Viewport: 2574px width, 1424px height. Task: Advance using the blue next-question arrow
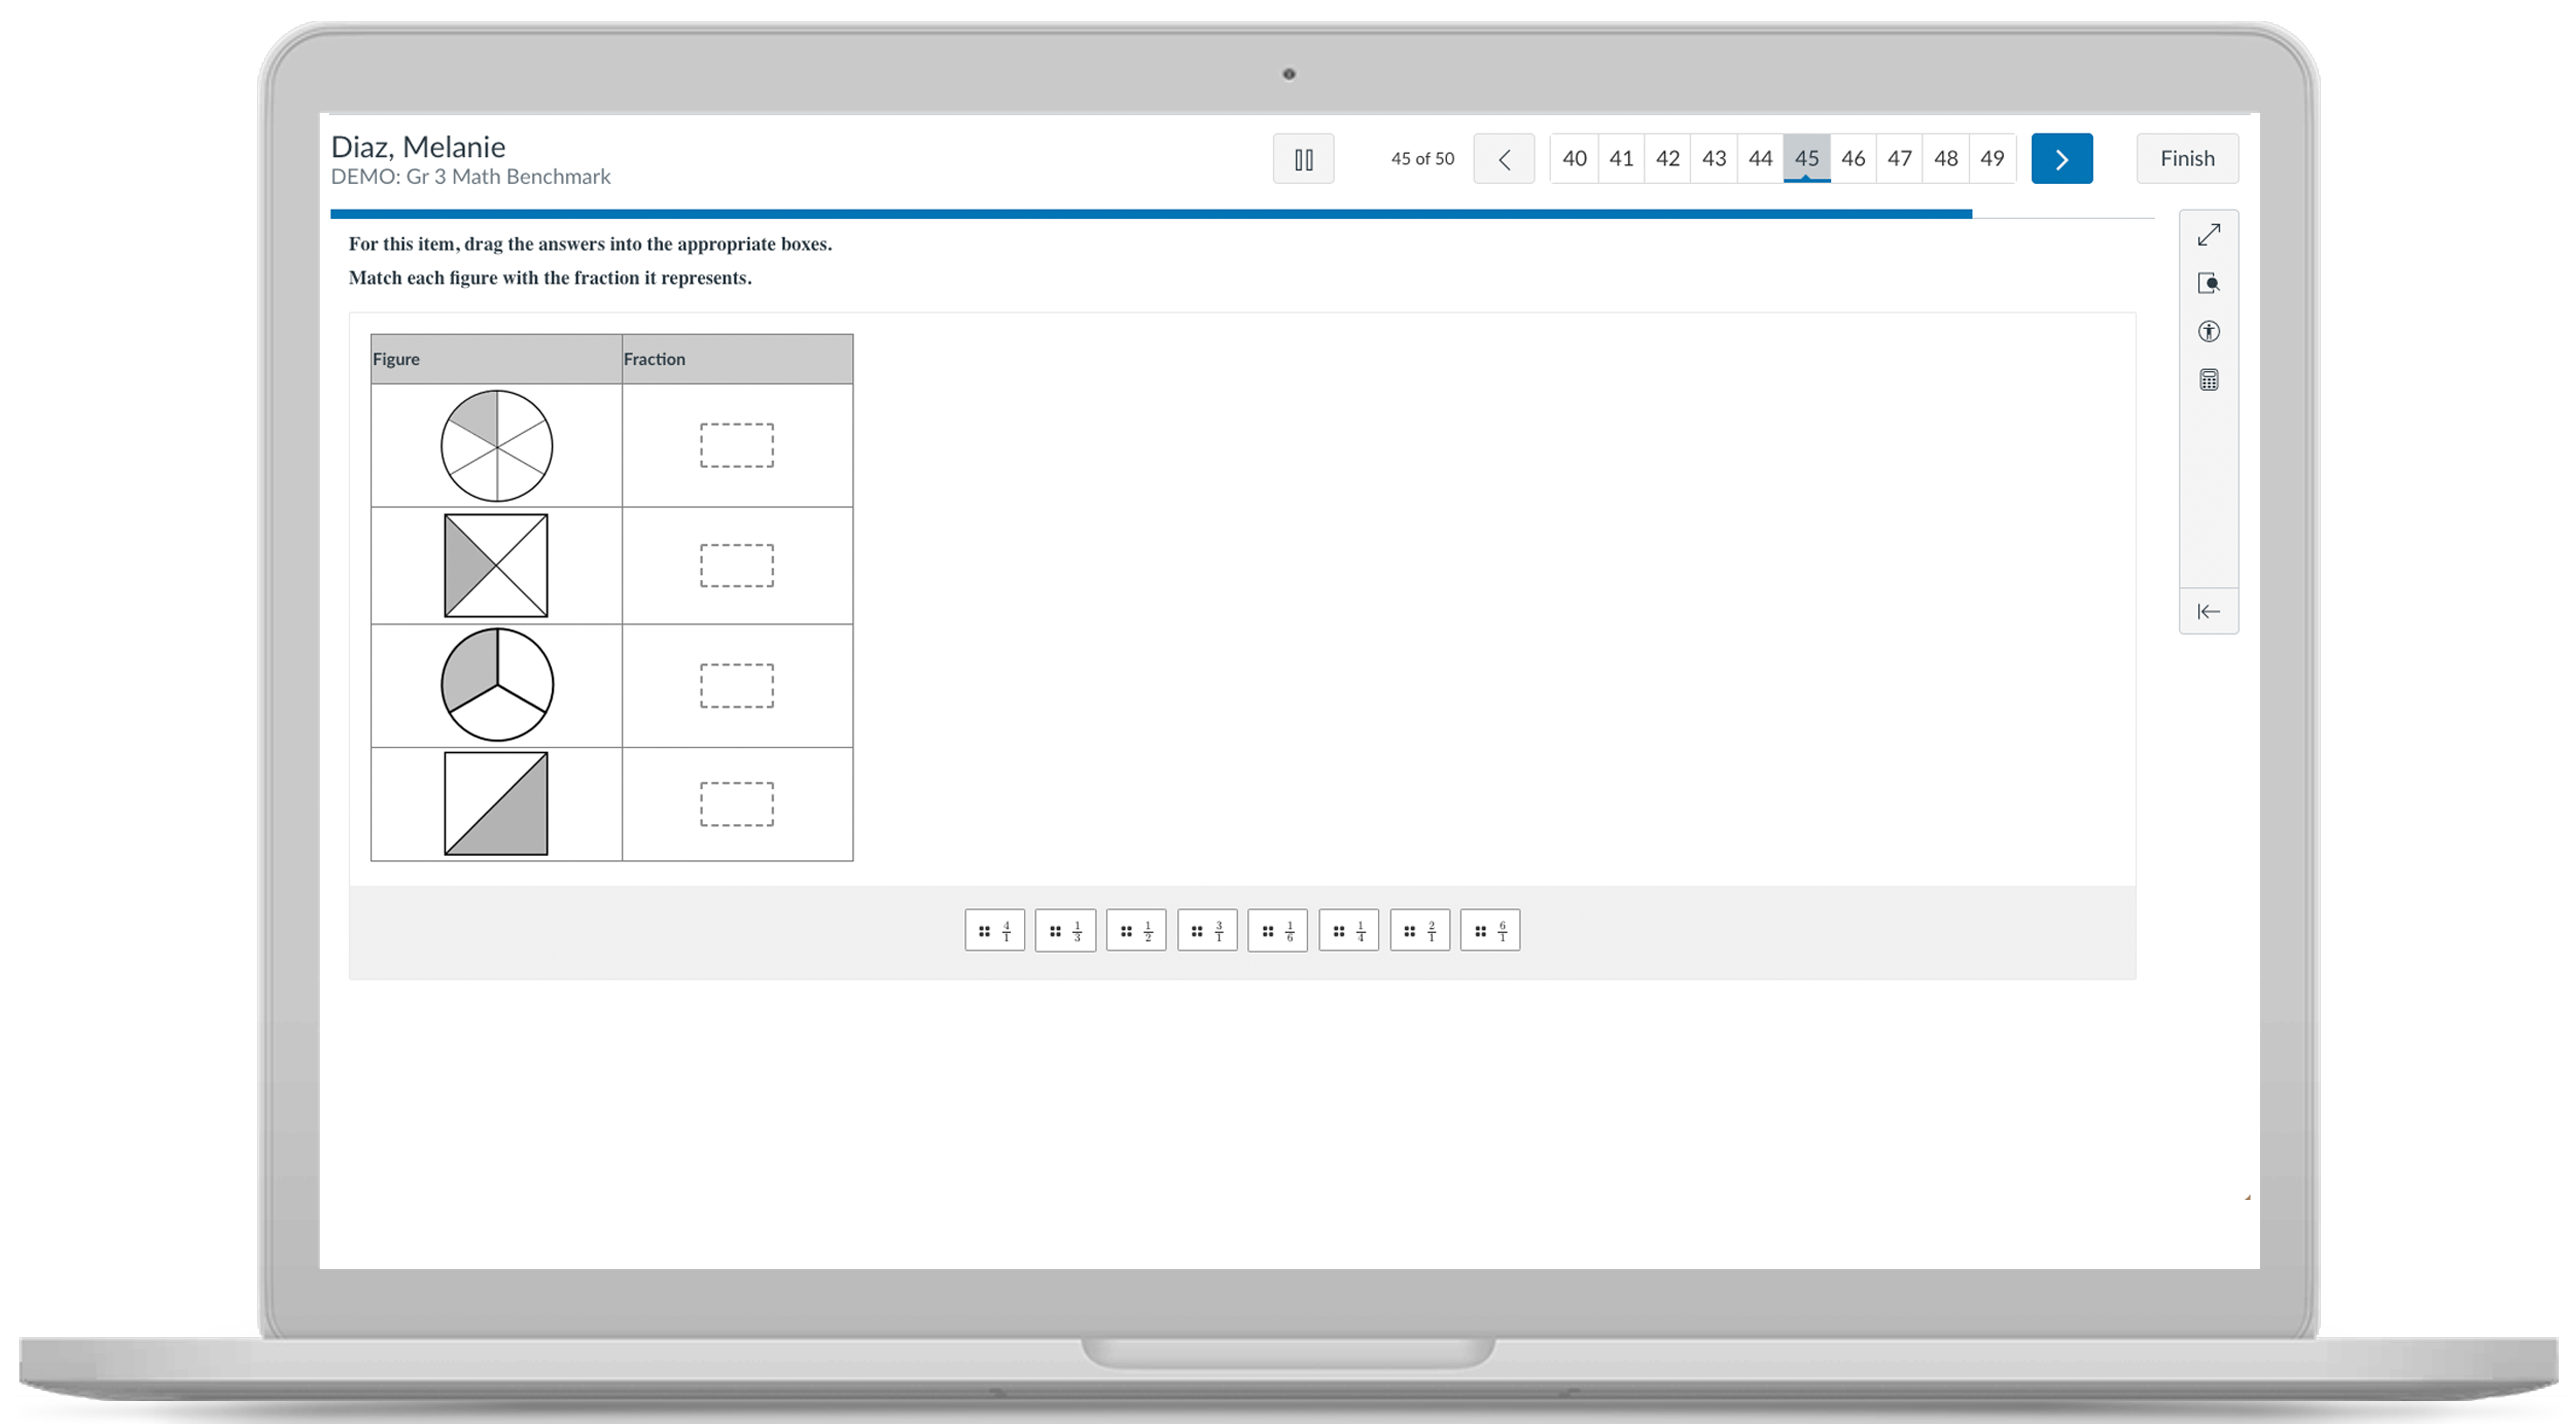pyautogui.click(x=2062, y=158)
